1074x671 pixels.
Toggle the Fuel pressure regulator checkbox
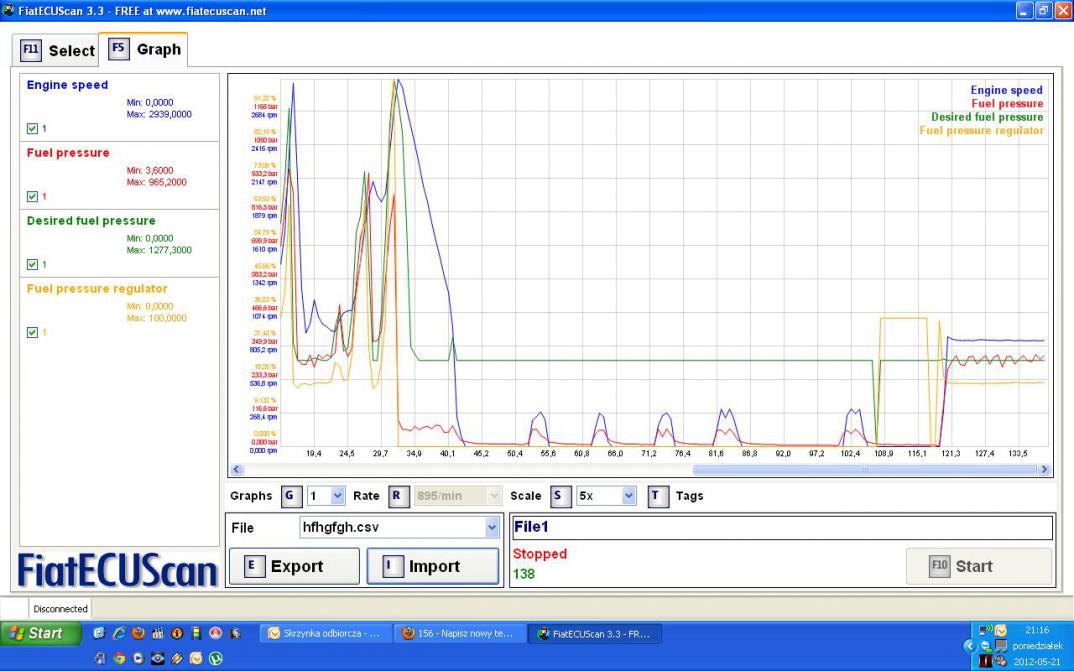point(33,332)
